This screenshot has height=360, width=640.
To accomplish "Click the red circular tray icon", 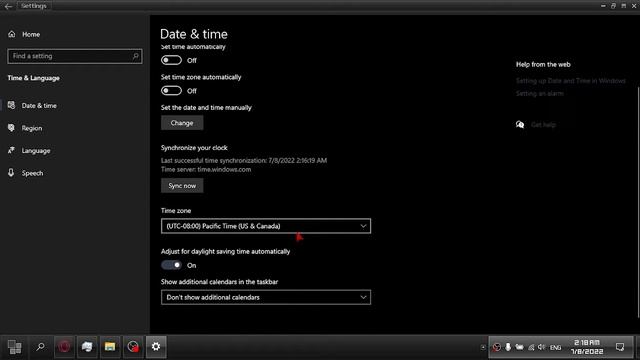I will 496,347.
